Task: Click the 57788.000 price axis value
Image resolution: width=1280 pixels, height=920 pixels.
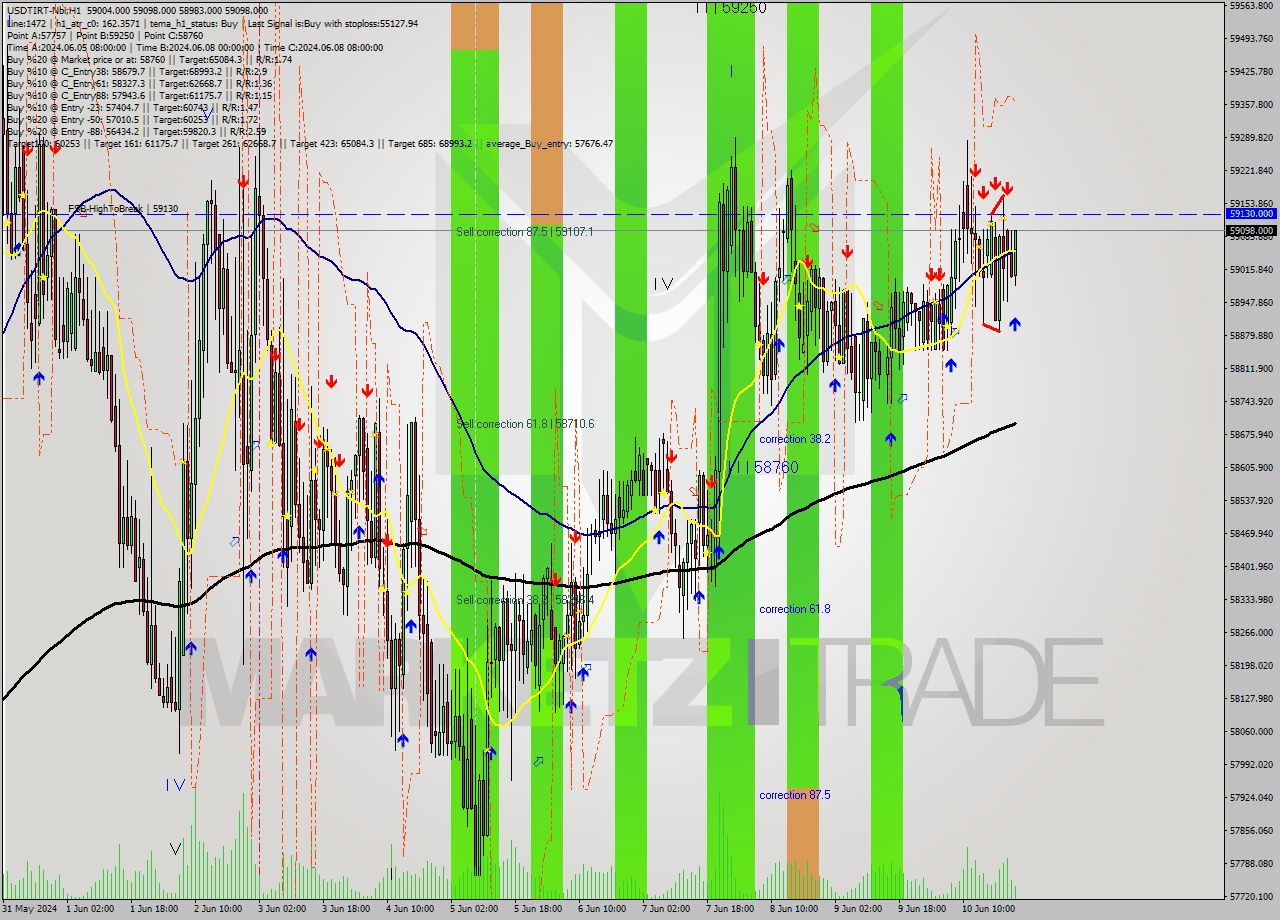Action: (1252, 863)
